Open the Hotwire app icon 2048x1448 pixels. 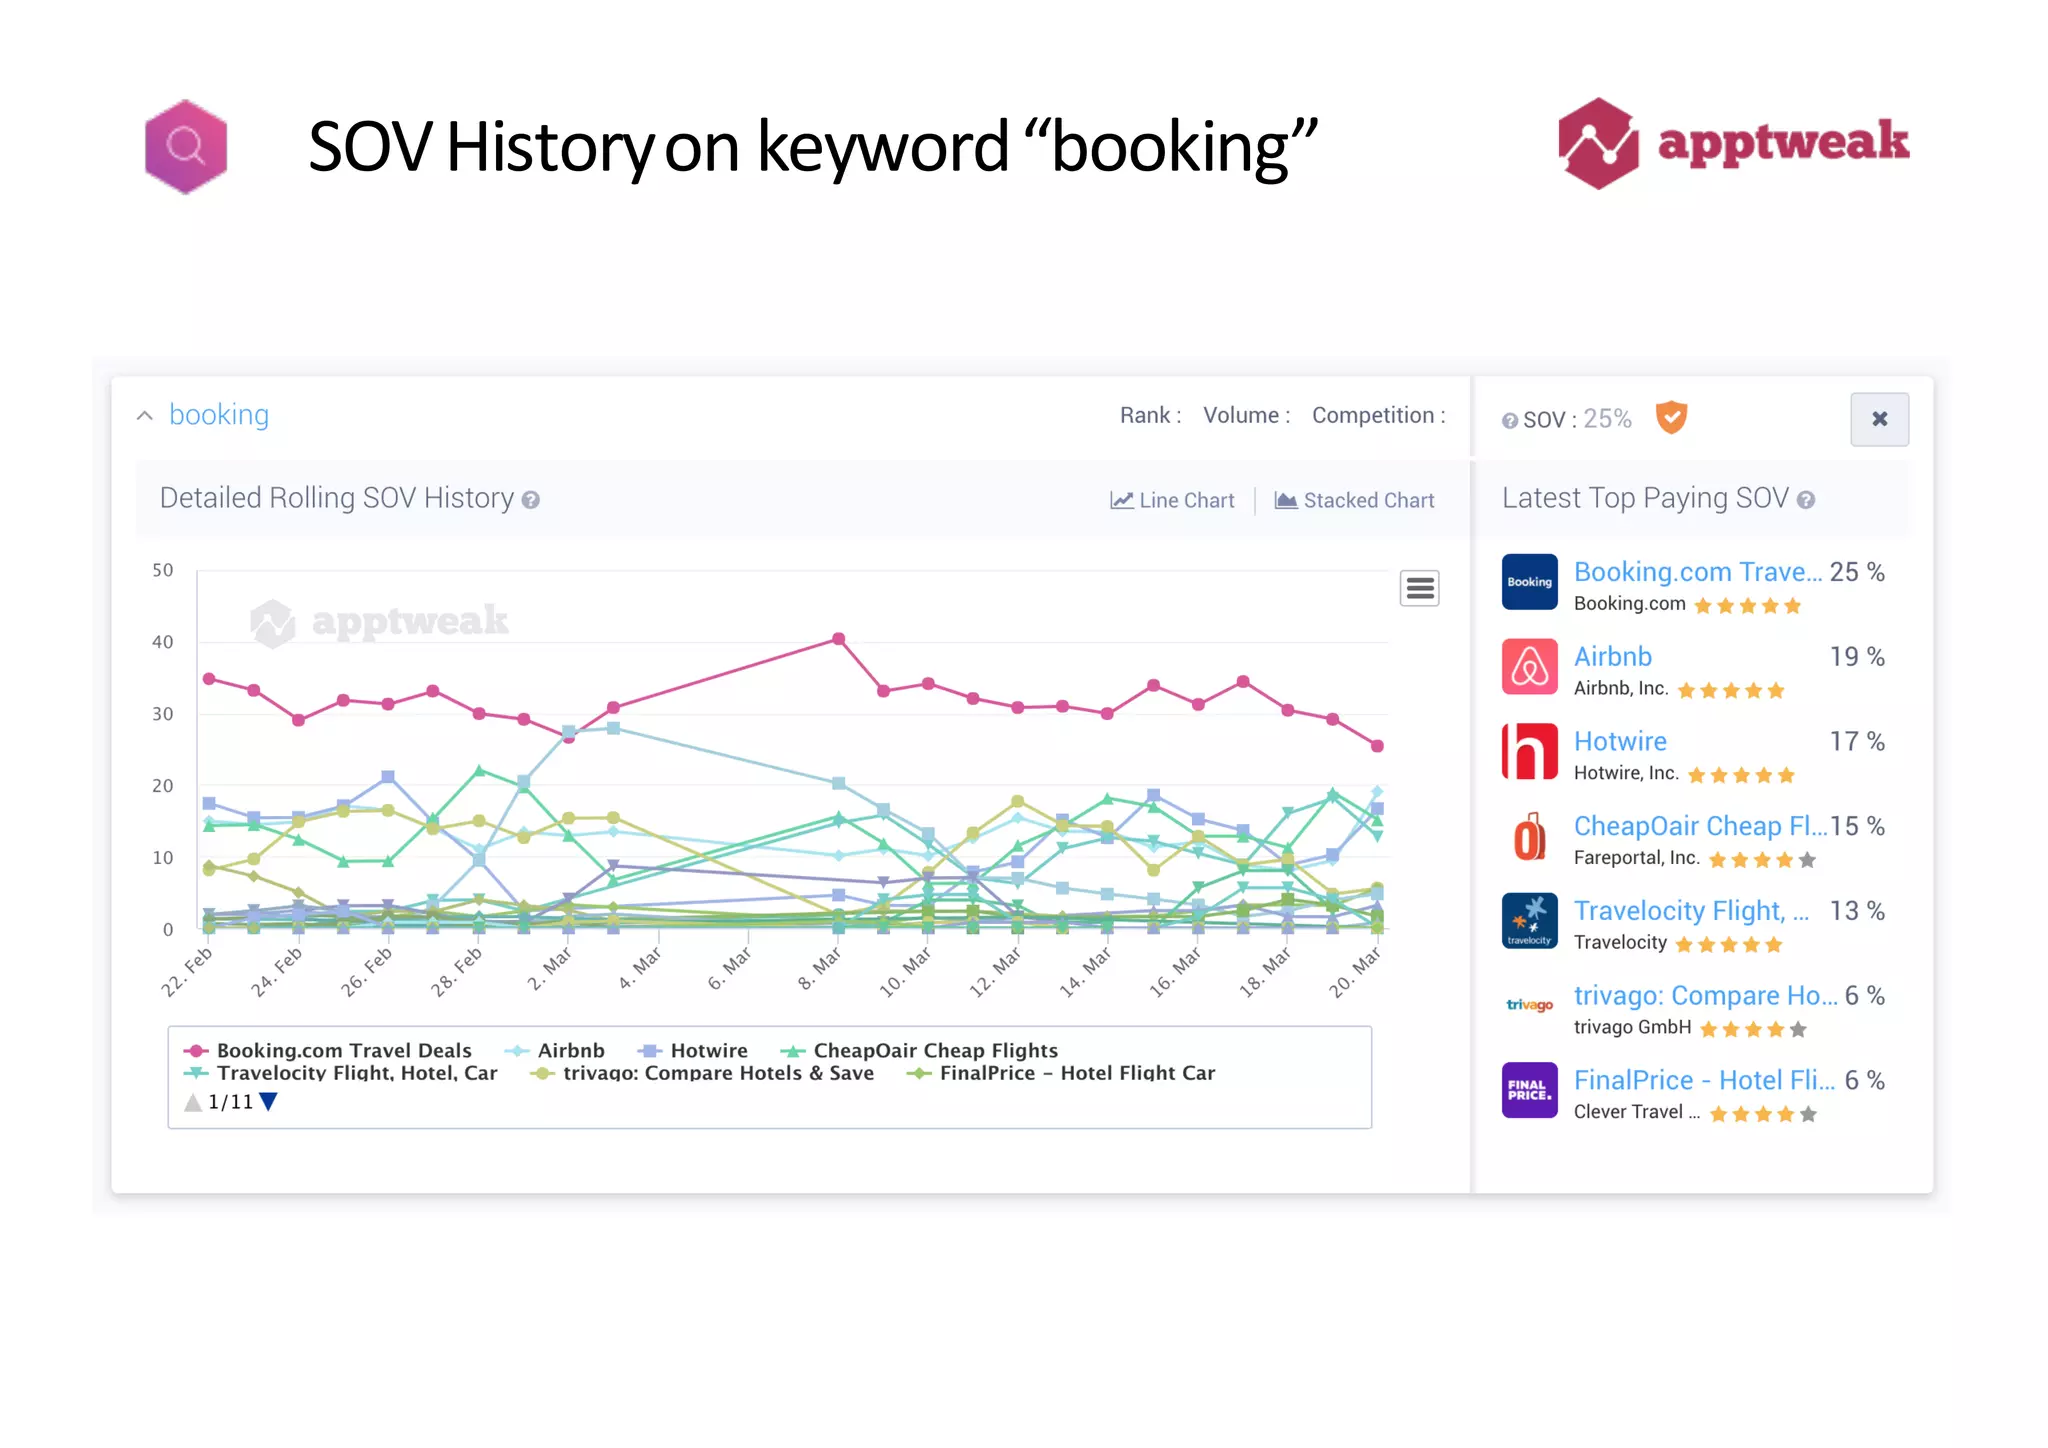coord(1529,751)
